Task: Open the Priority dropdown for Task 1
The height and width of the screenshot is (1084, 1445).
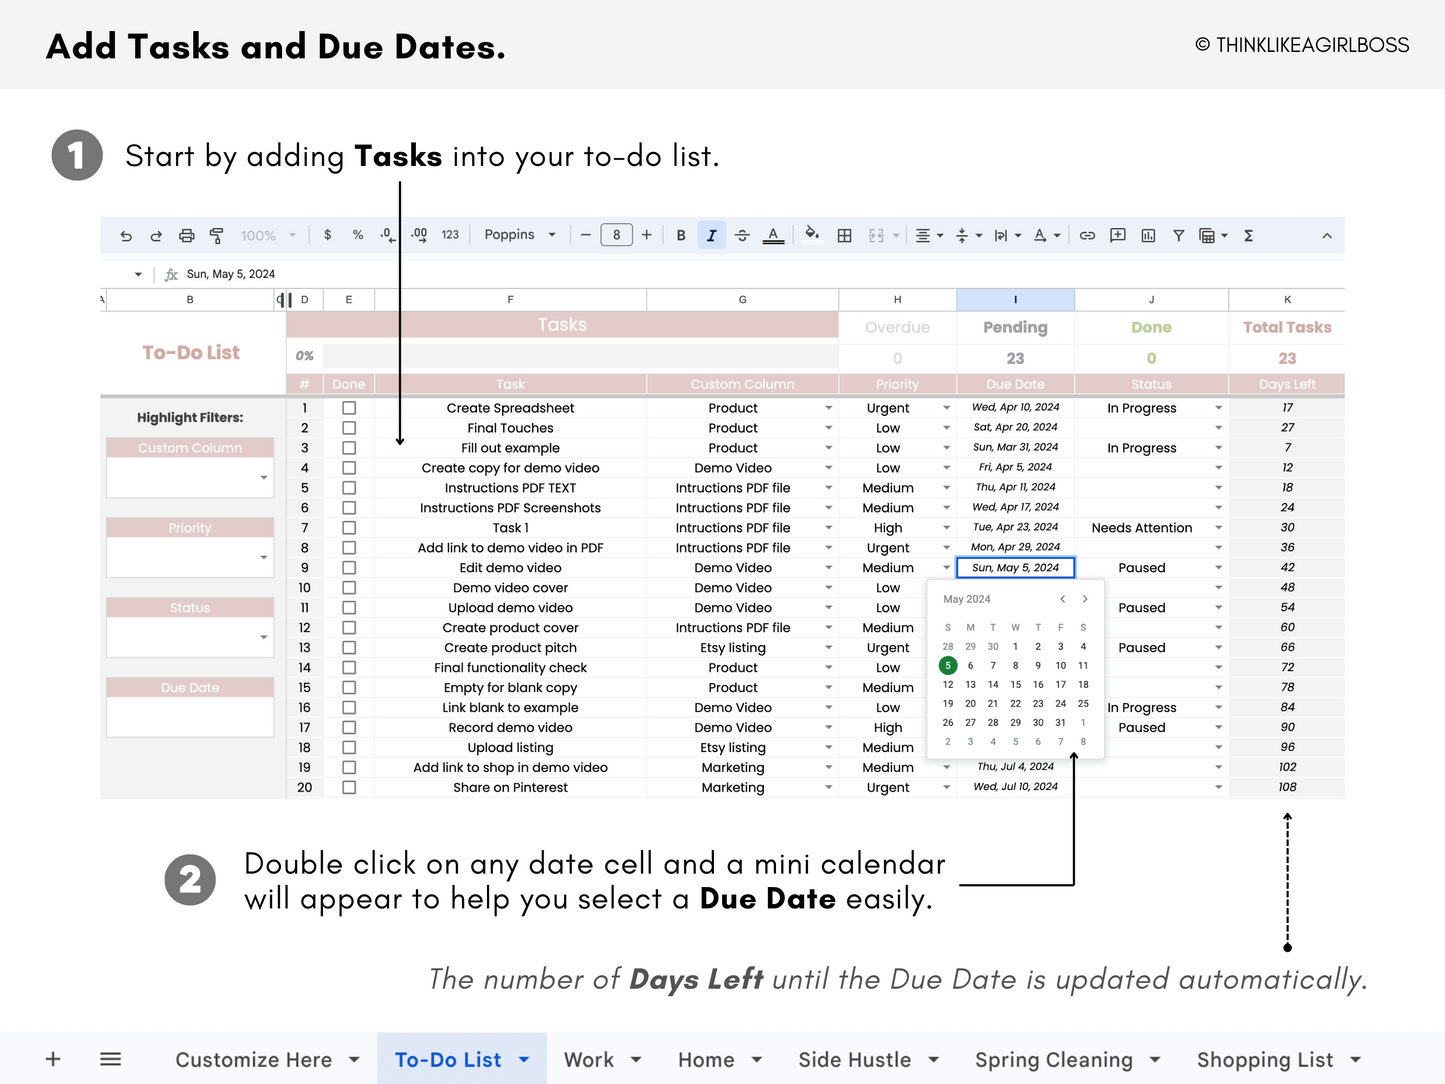Action: click(x=946, y=527)
